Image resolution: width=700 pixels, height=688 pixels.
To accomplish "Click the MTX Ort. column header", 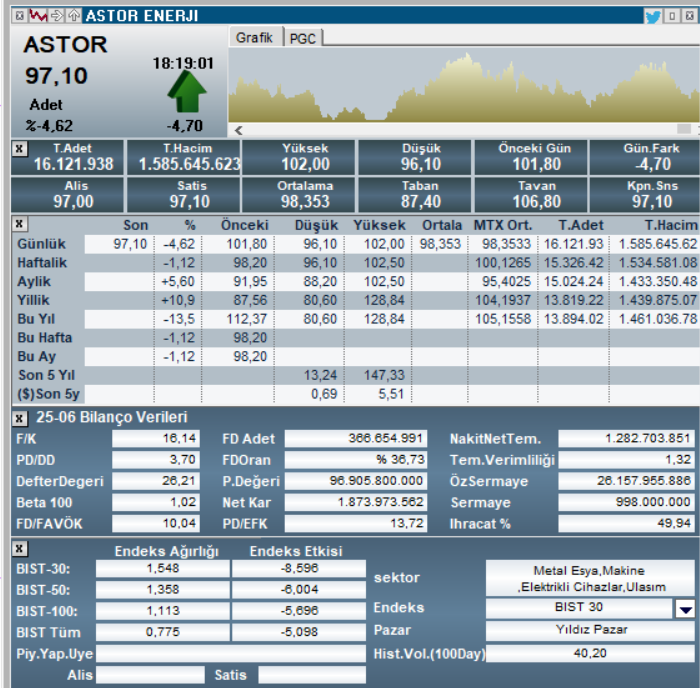I will [x=503, y=225].
